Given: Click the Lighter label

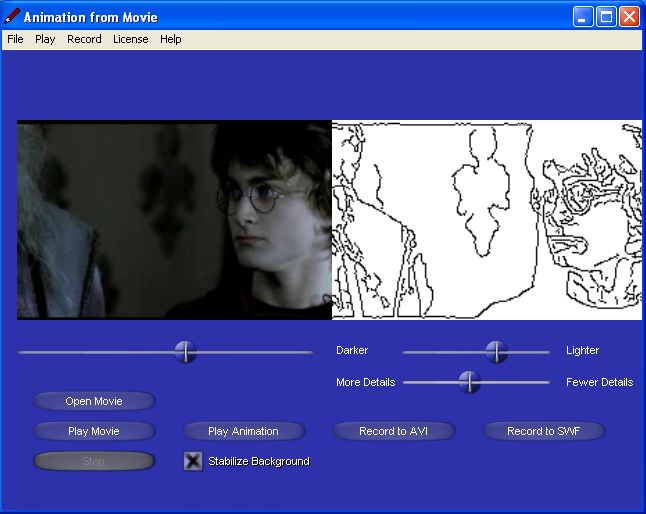Looking at the screenshot, I should (x=582, y=350).
